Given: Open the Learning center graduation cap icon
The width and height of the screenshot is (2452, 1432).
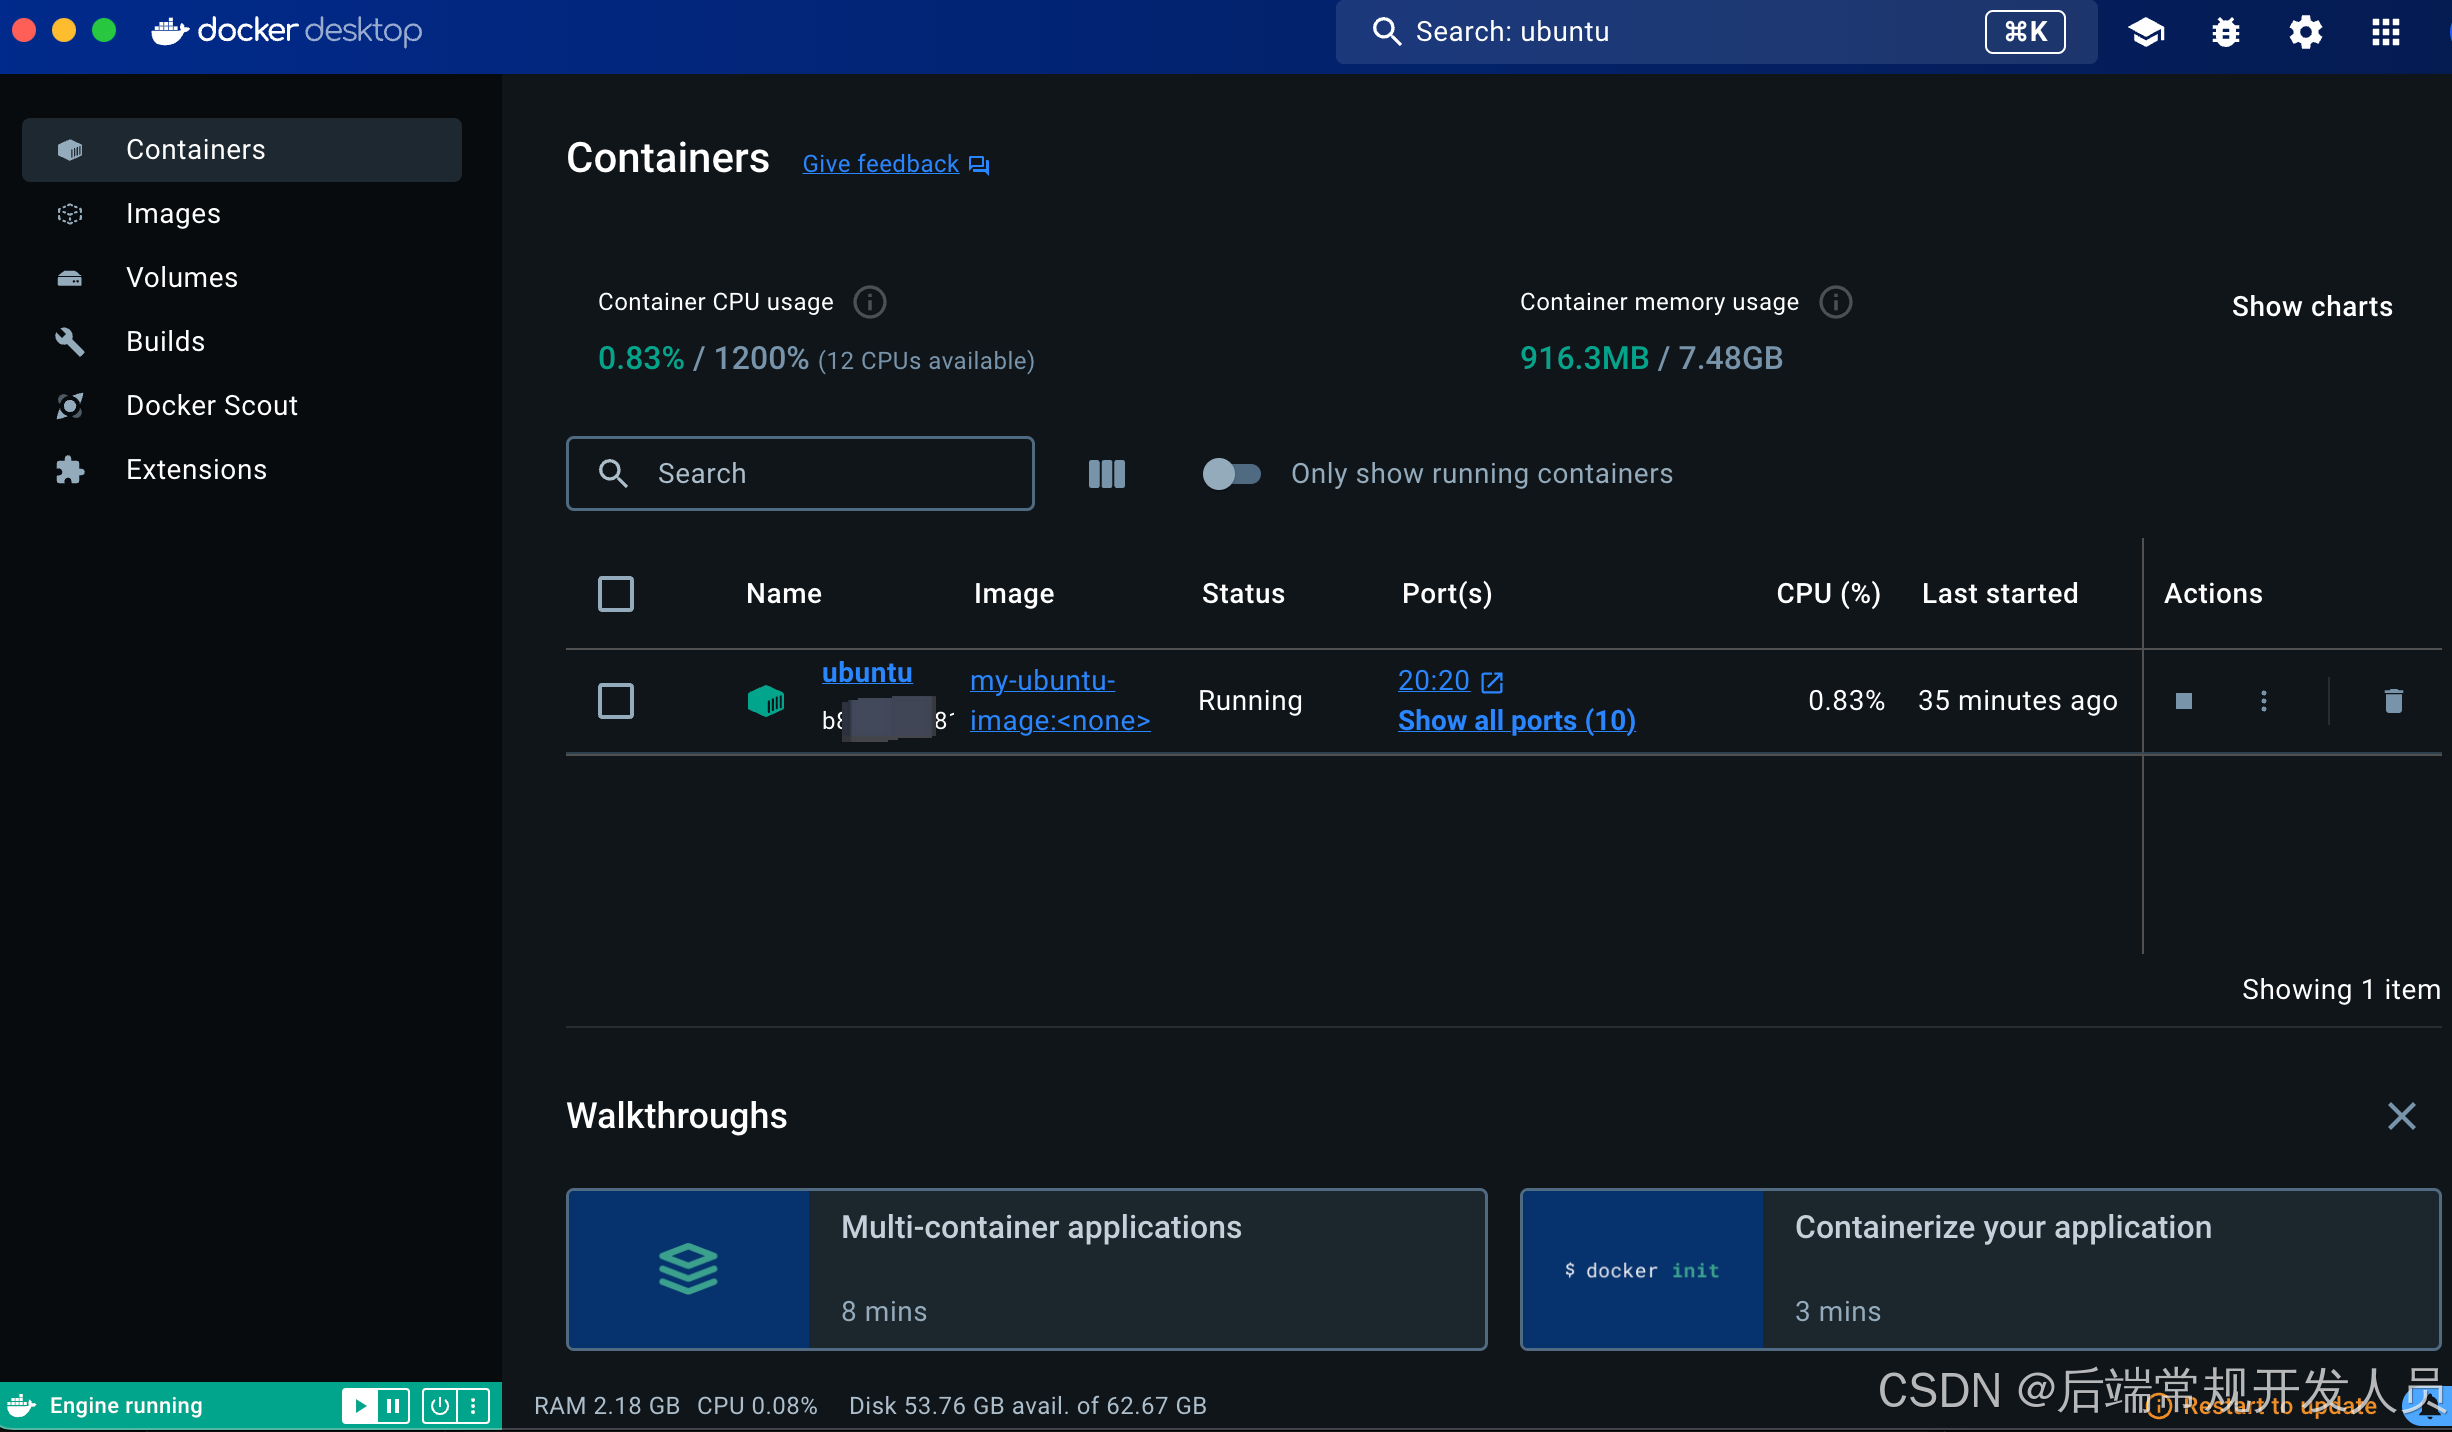Looking at the screenshot, I should click(x=2146, y=32).
